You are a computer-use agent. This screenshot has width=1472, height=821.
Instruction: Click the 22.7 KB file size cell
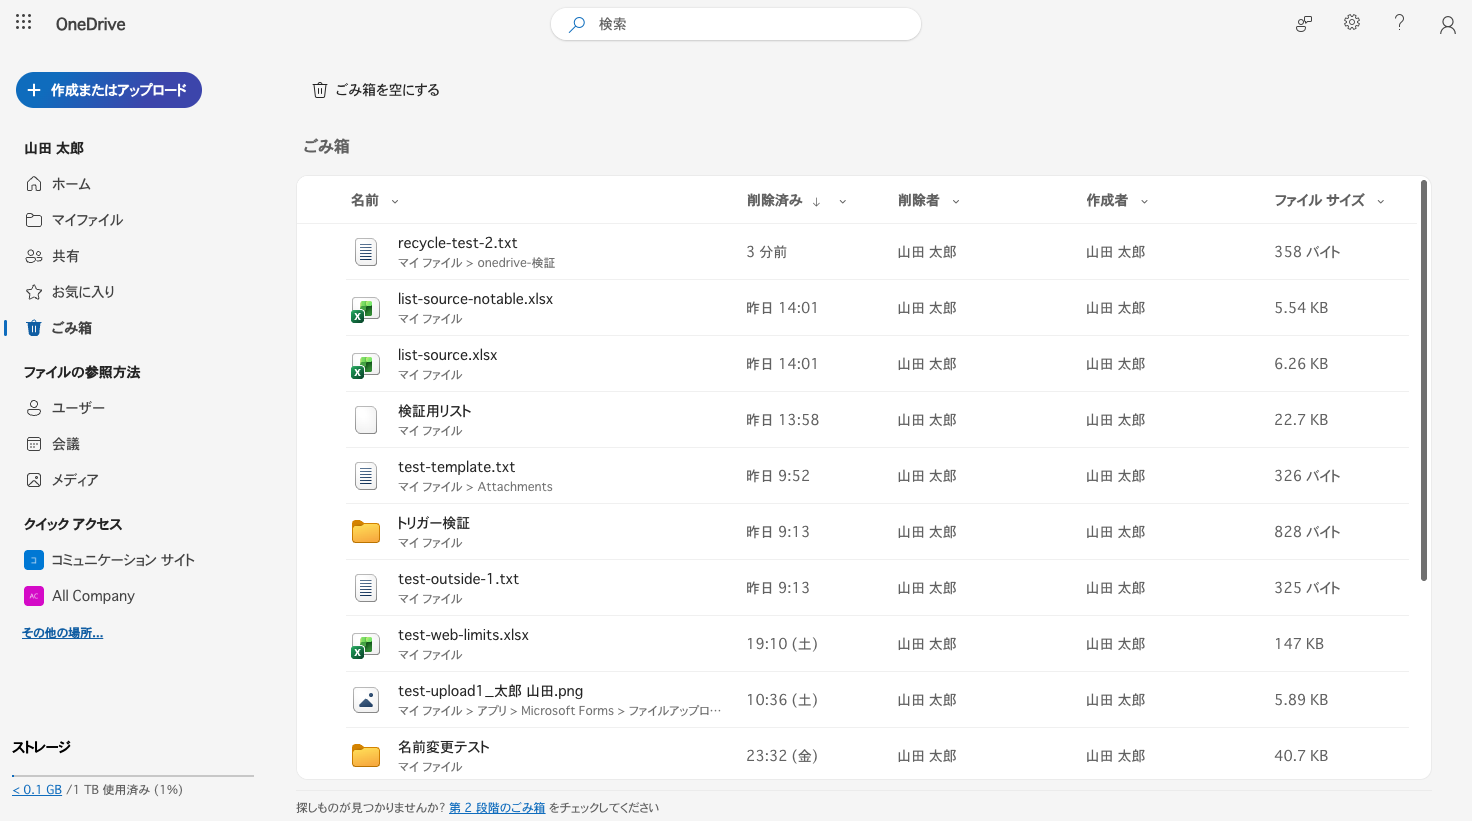1301,420
